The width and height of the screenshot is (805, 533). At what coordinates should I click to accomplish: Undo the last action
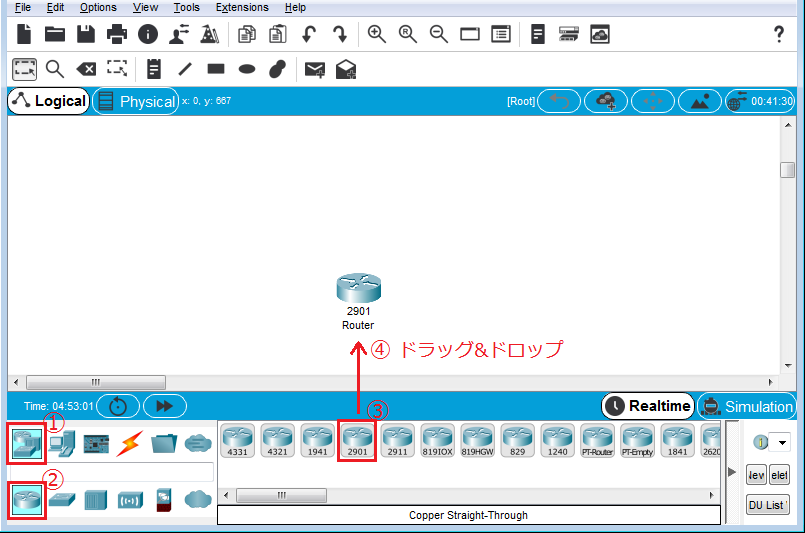[x=309, y=34]
